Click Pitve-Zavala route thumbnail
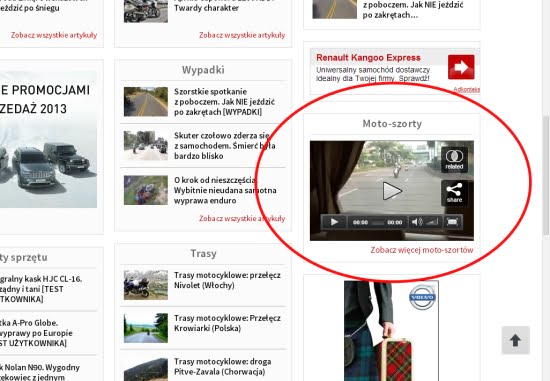The image size is (550, 381). (146, 369)
